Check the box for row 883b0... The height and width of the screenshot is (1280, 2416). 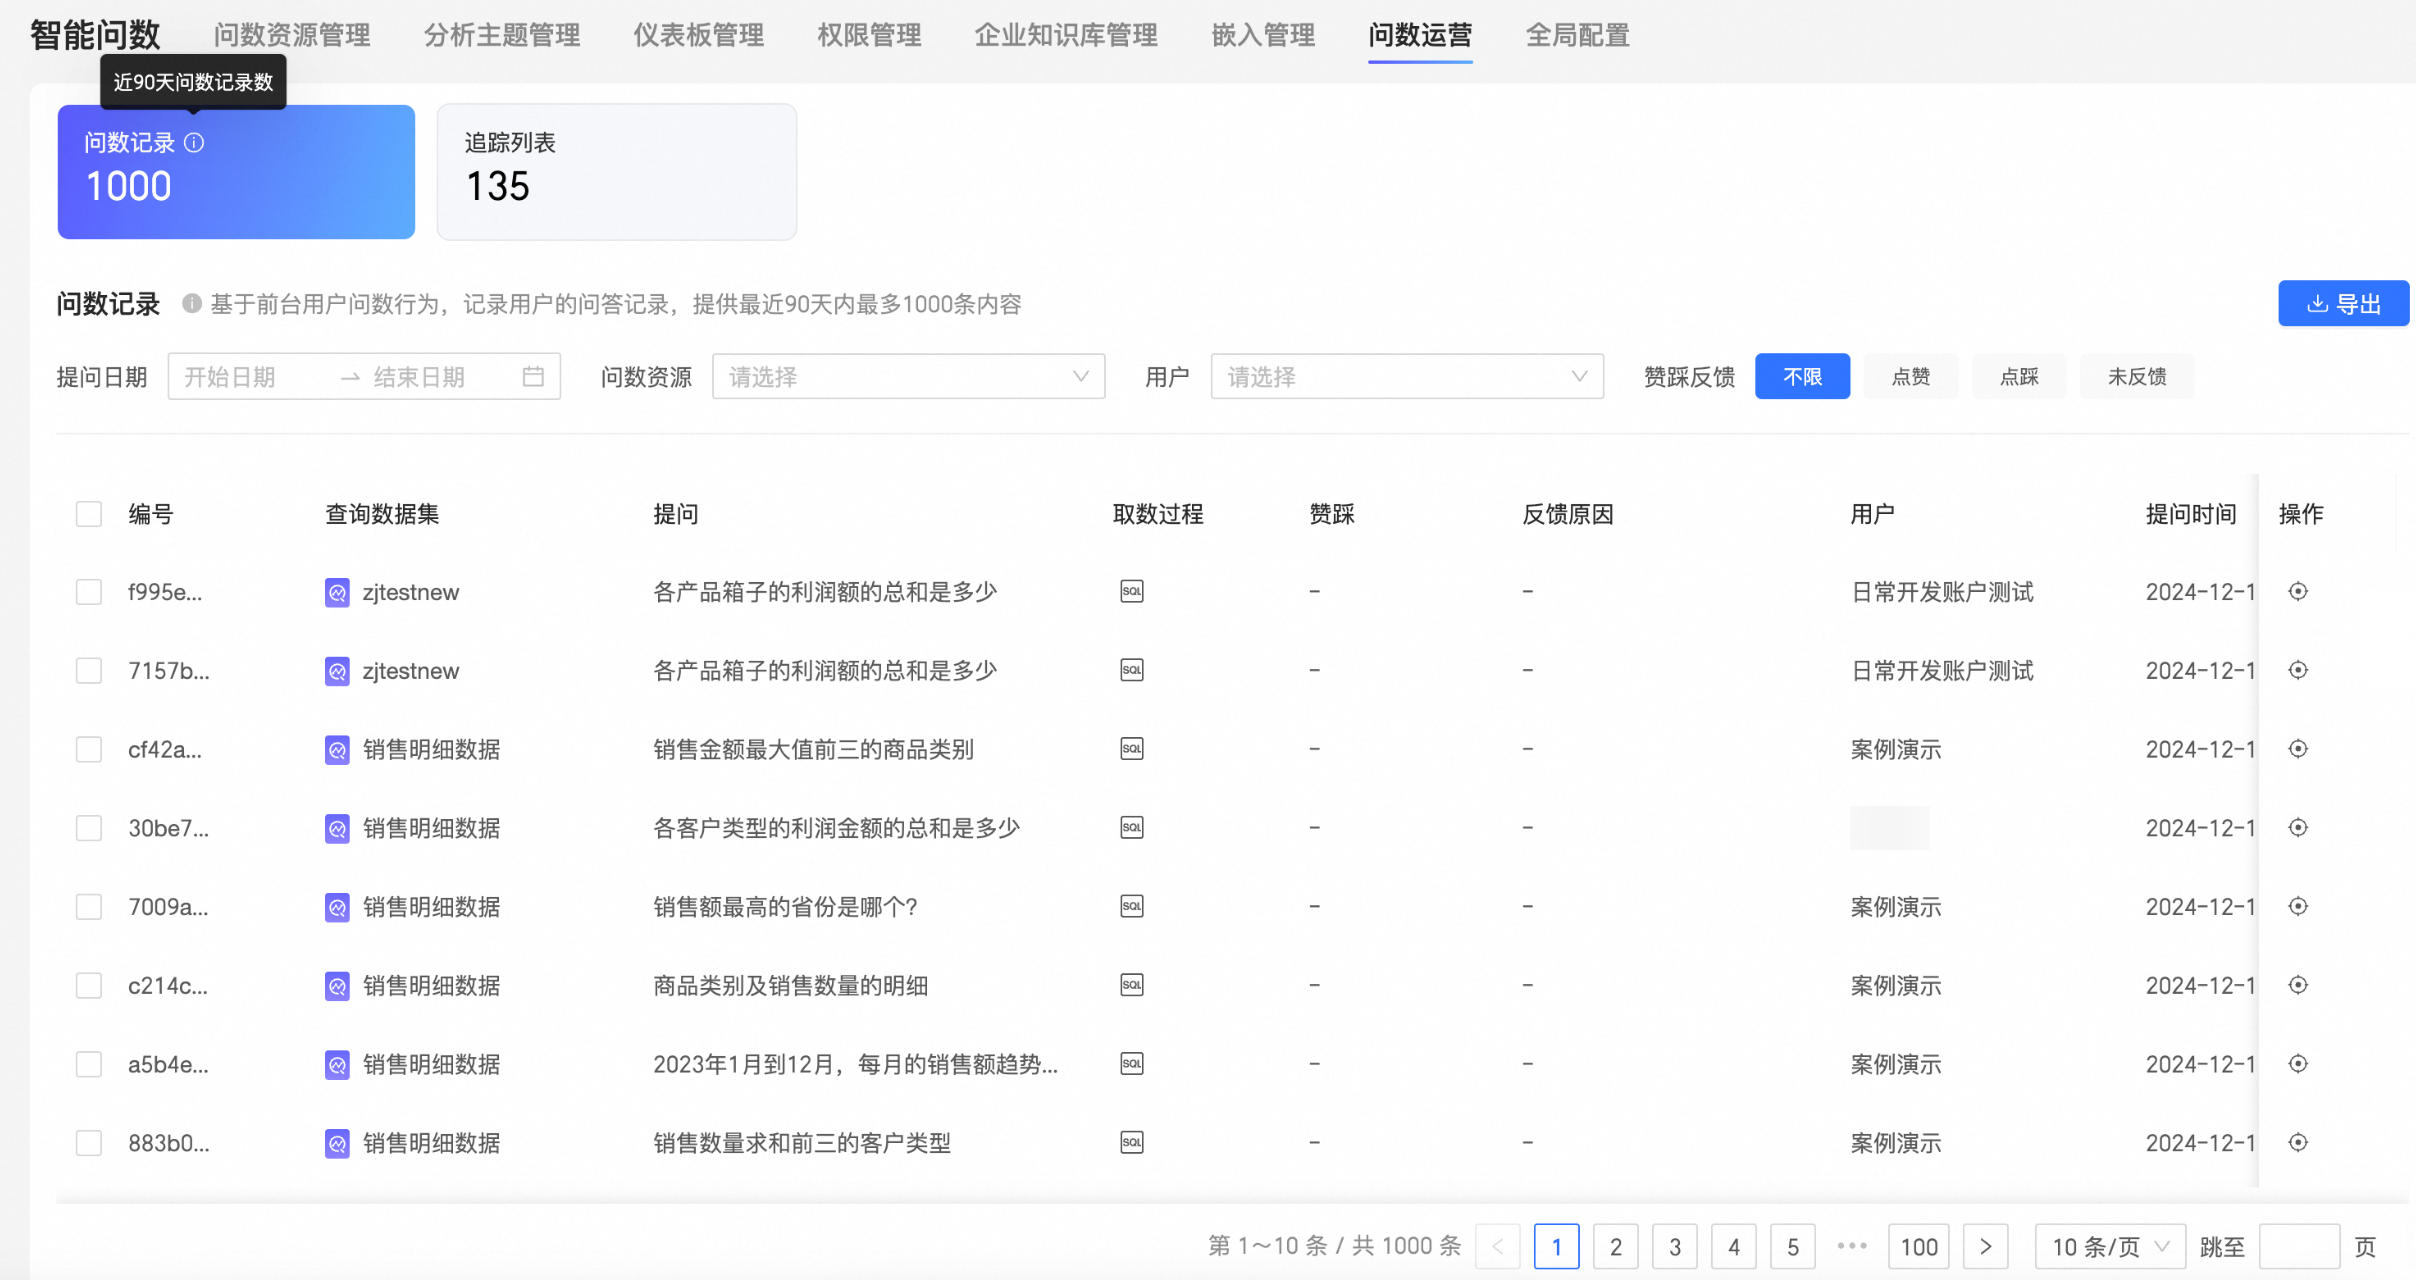click(x=89, y=1143)
